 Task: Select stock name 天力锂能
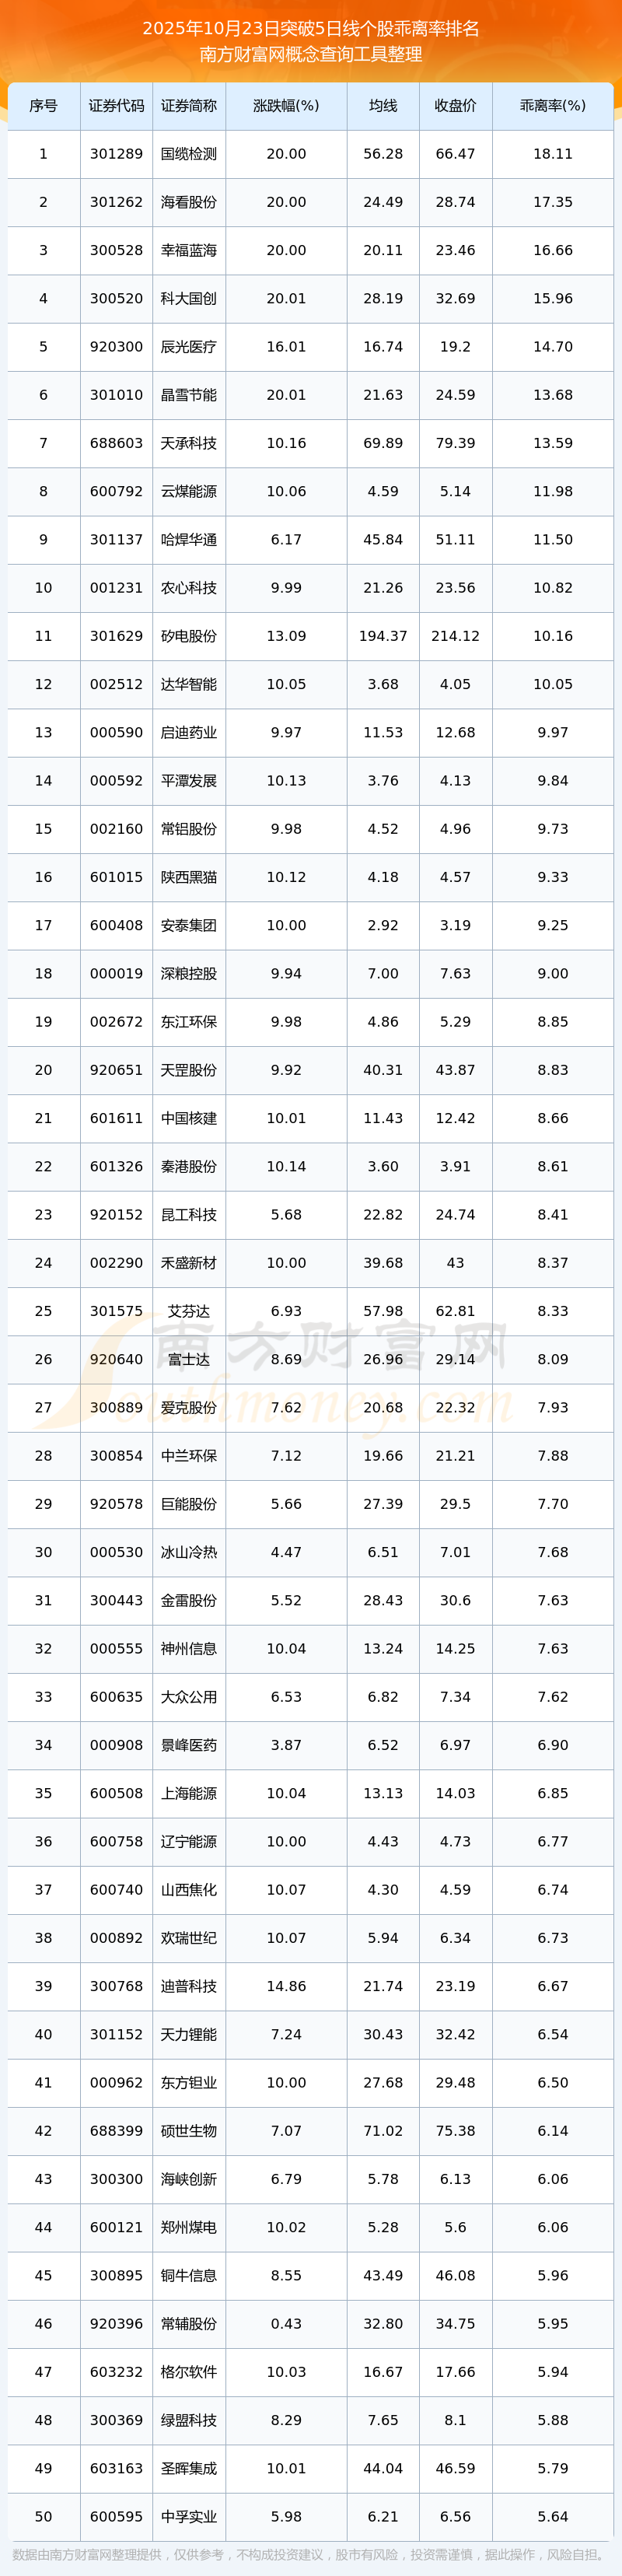[189, 2034]
